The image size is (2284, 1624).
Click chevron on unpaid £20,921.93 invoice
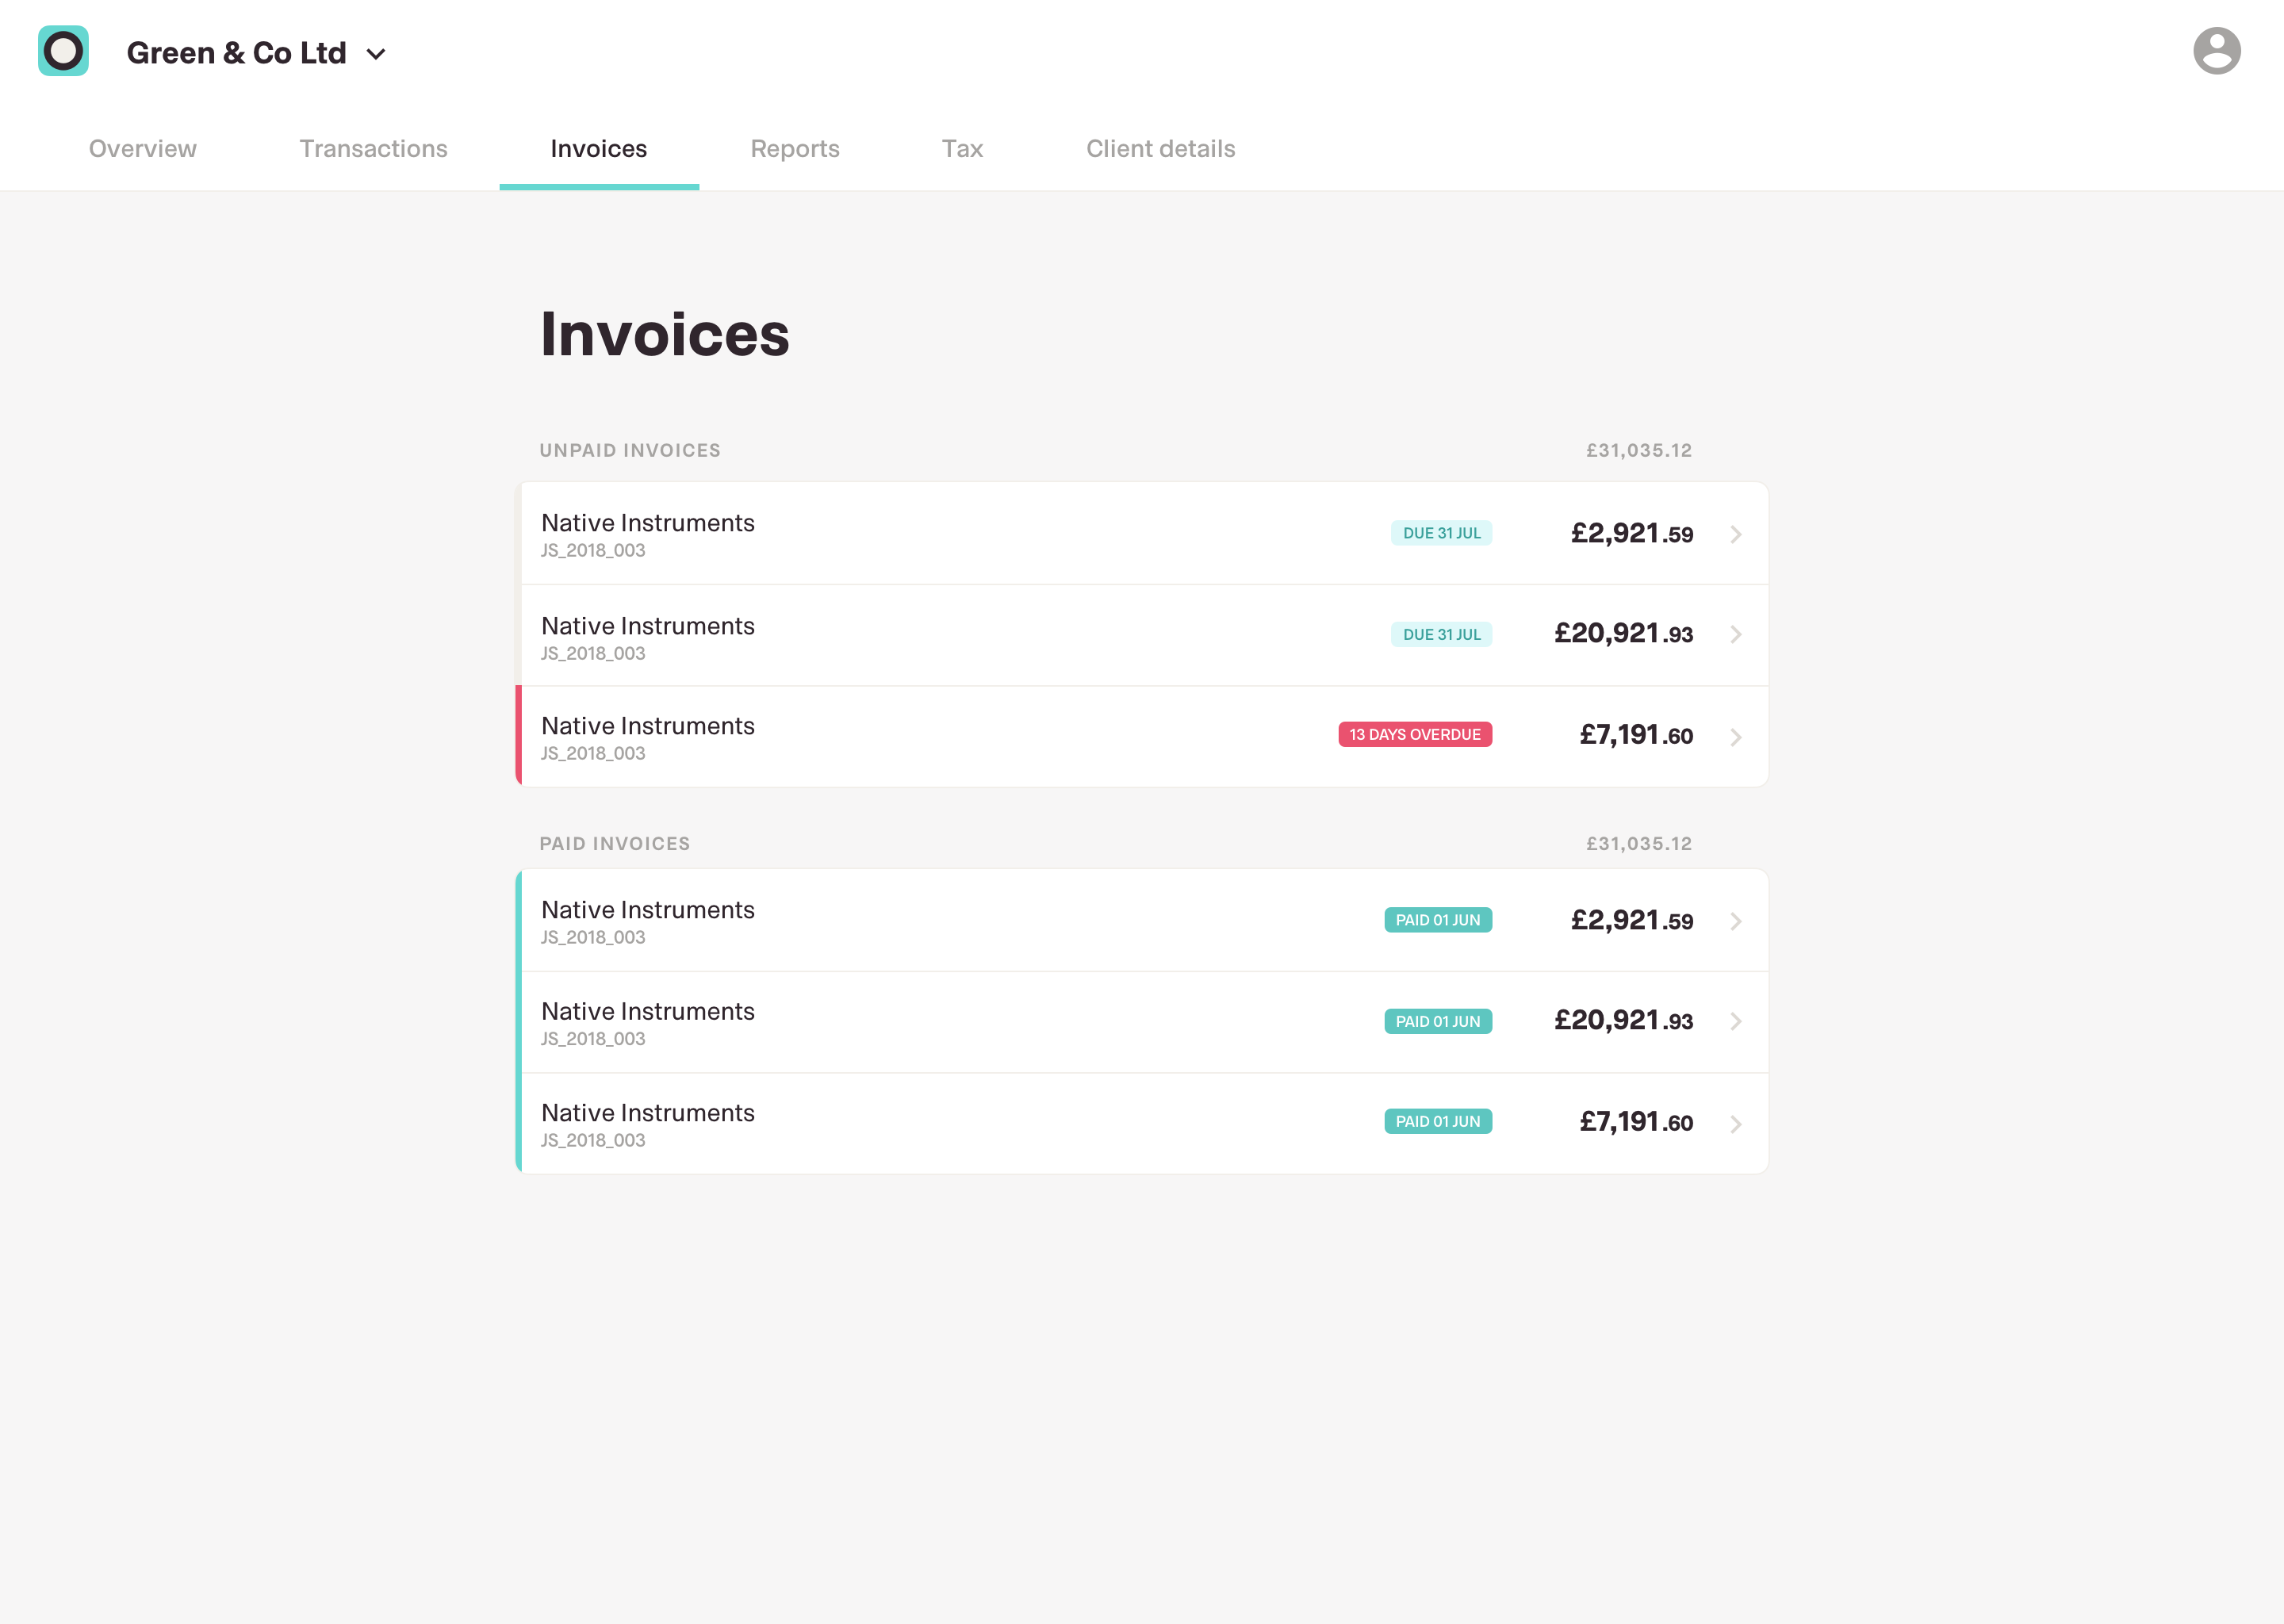click(1736, 634)
